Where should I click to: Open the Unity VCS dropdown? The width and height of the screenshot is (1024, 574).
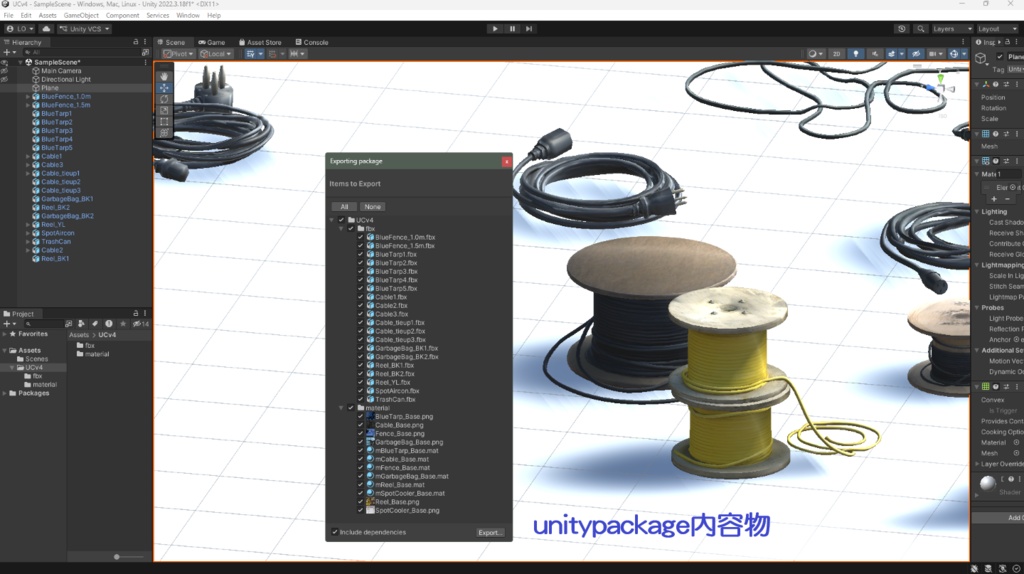click(x=84, y=29)
